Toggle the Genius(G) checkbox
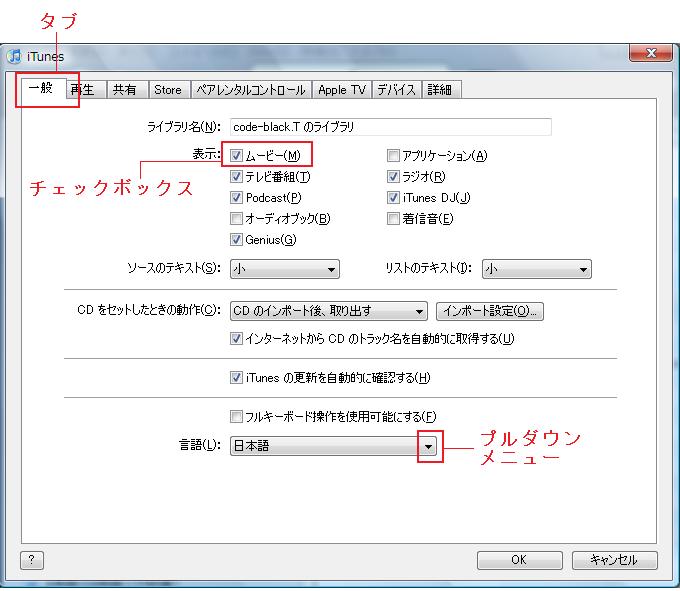The height and width of the screenshot is (591, 680). click(x=236, y=239)
